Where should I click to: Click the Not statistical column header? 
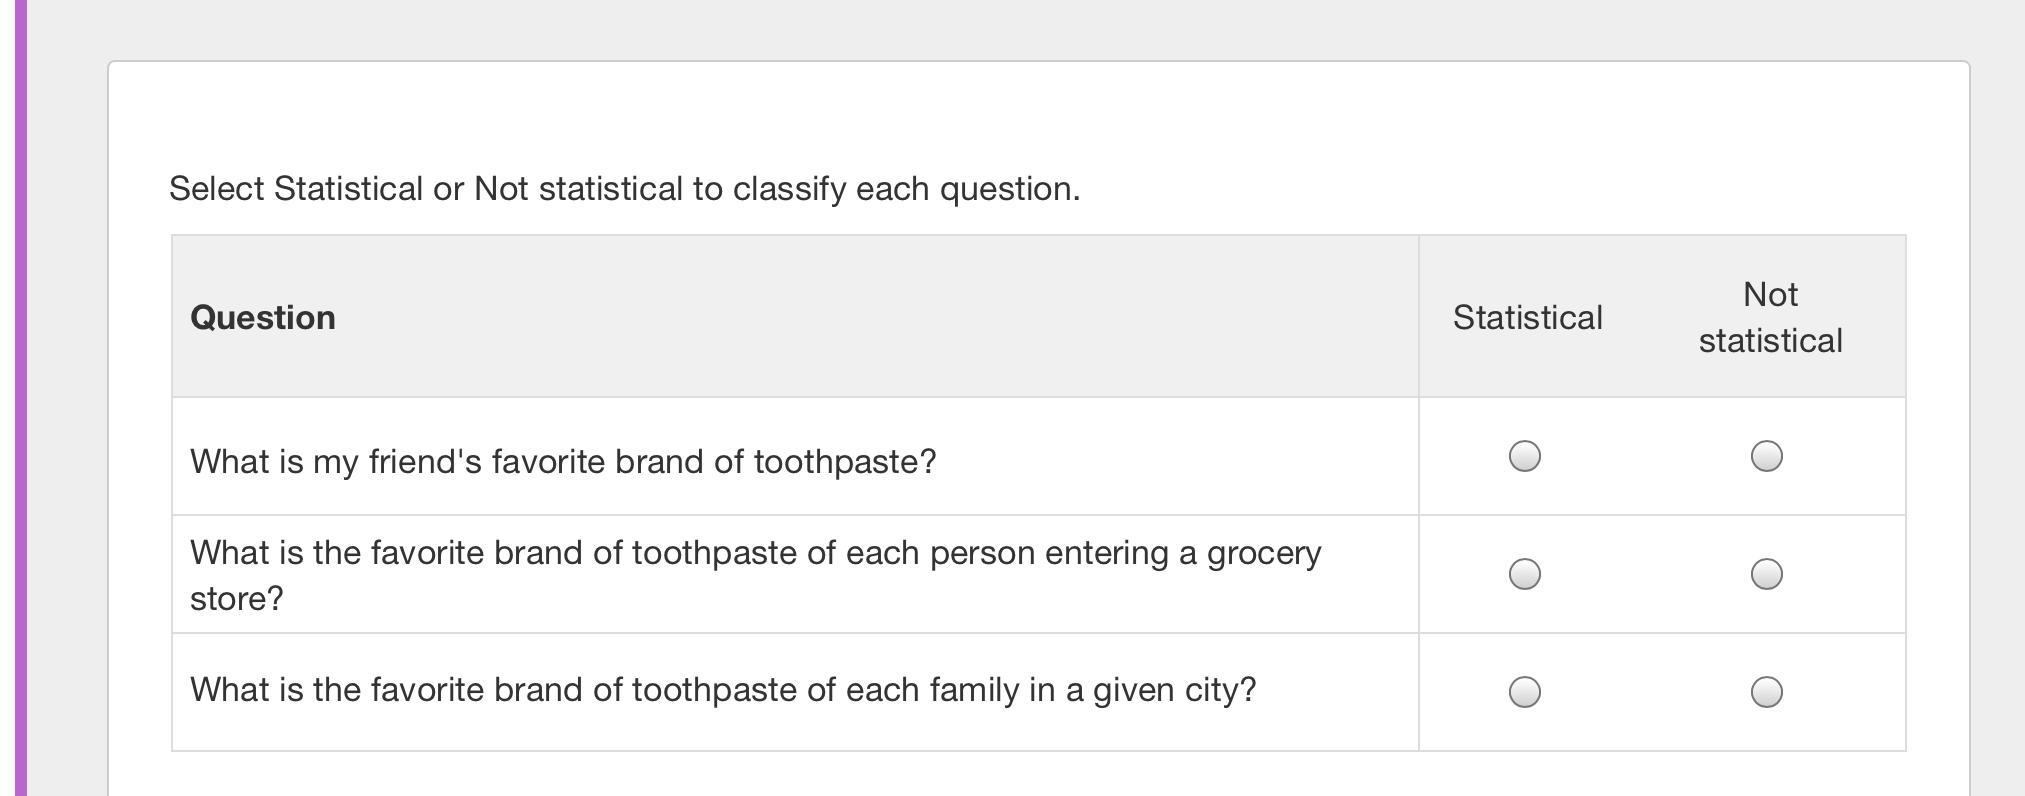(x=1770, y=318)
